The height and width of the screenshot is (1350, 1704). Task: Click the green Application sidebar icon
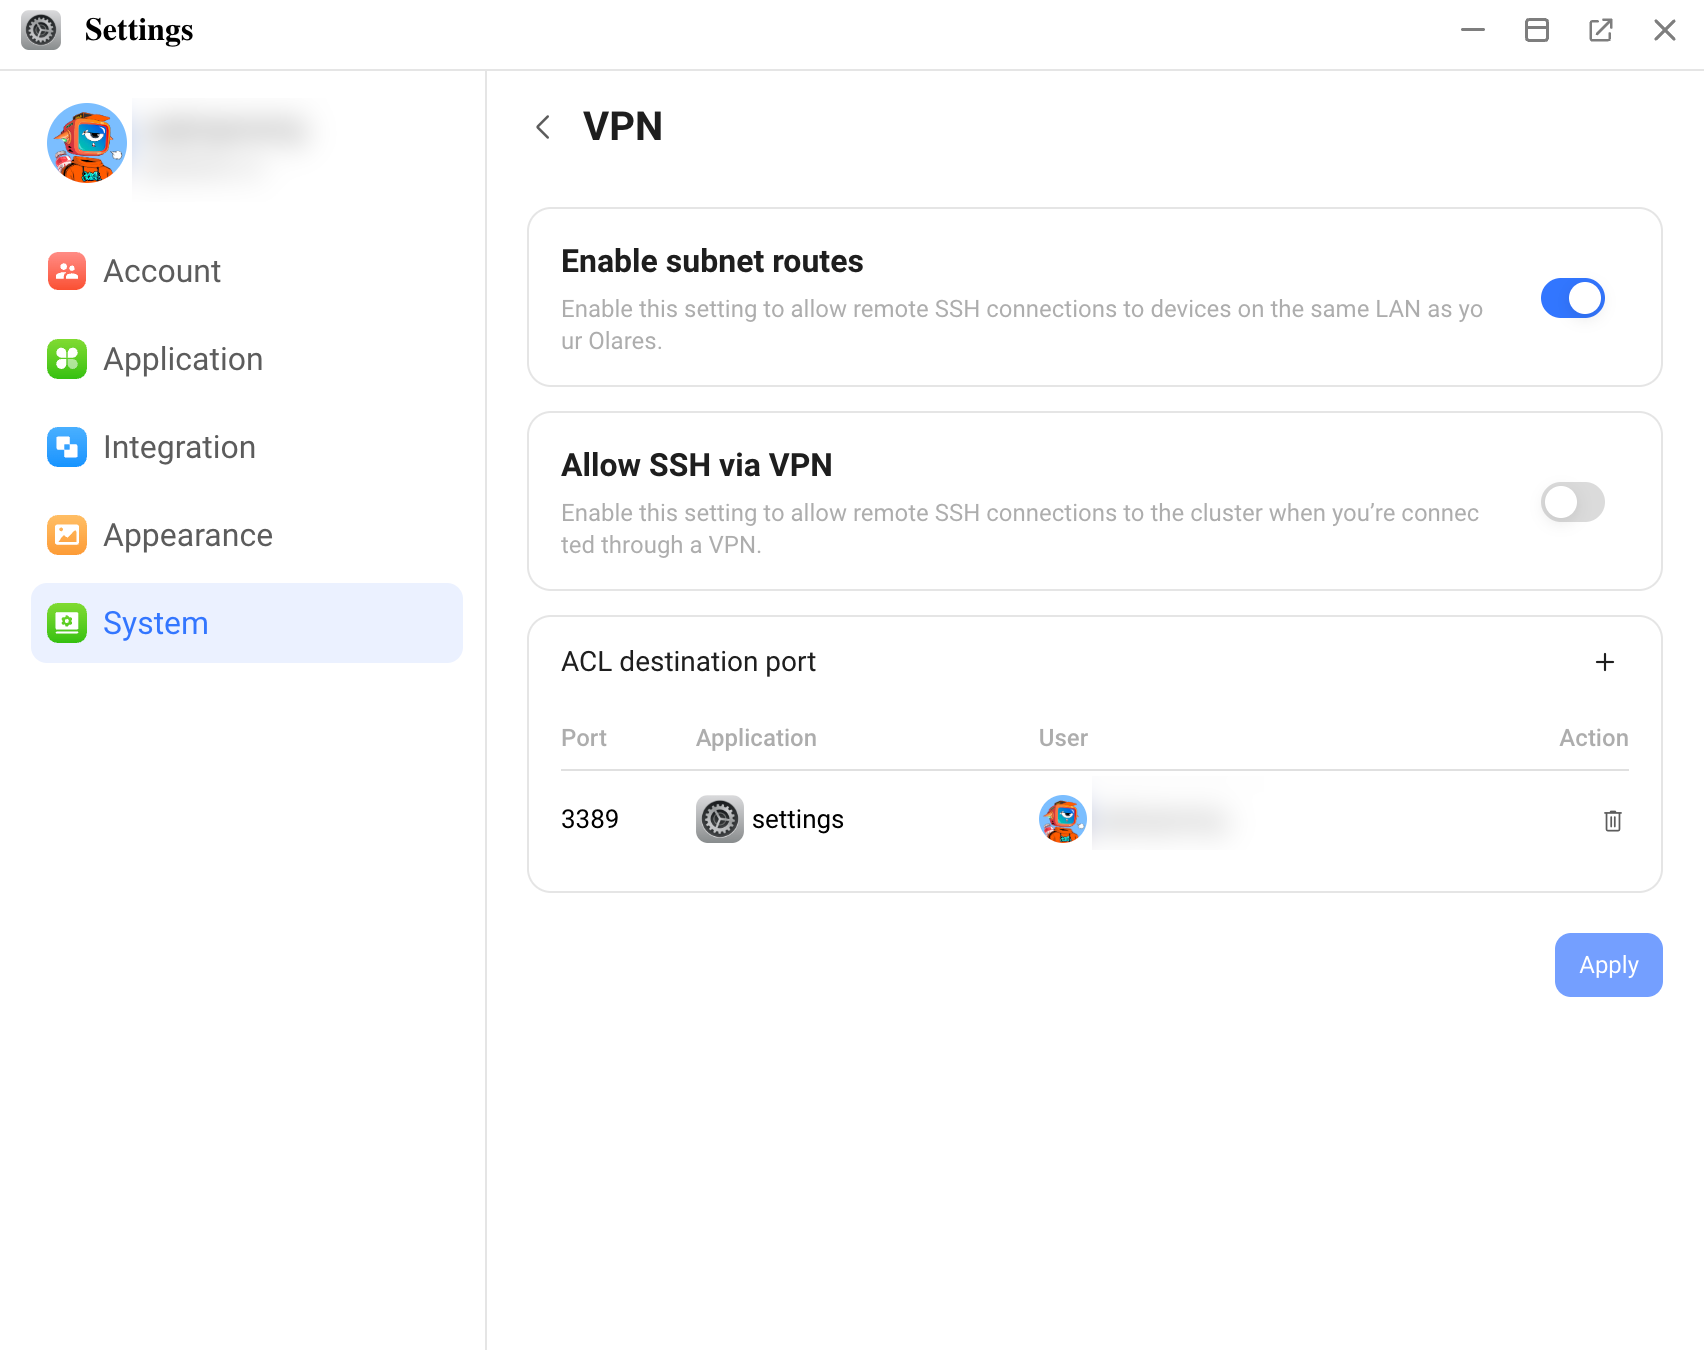click(x=67, y=359)
